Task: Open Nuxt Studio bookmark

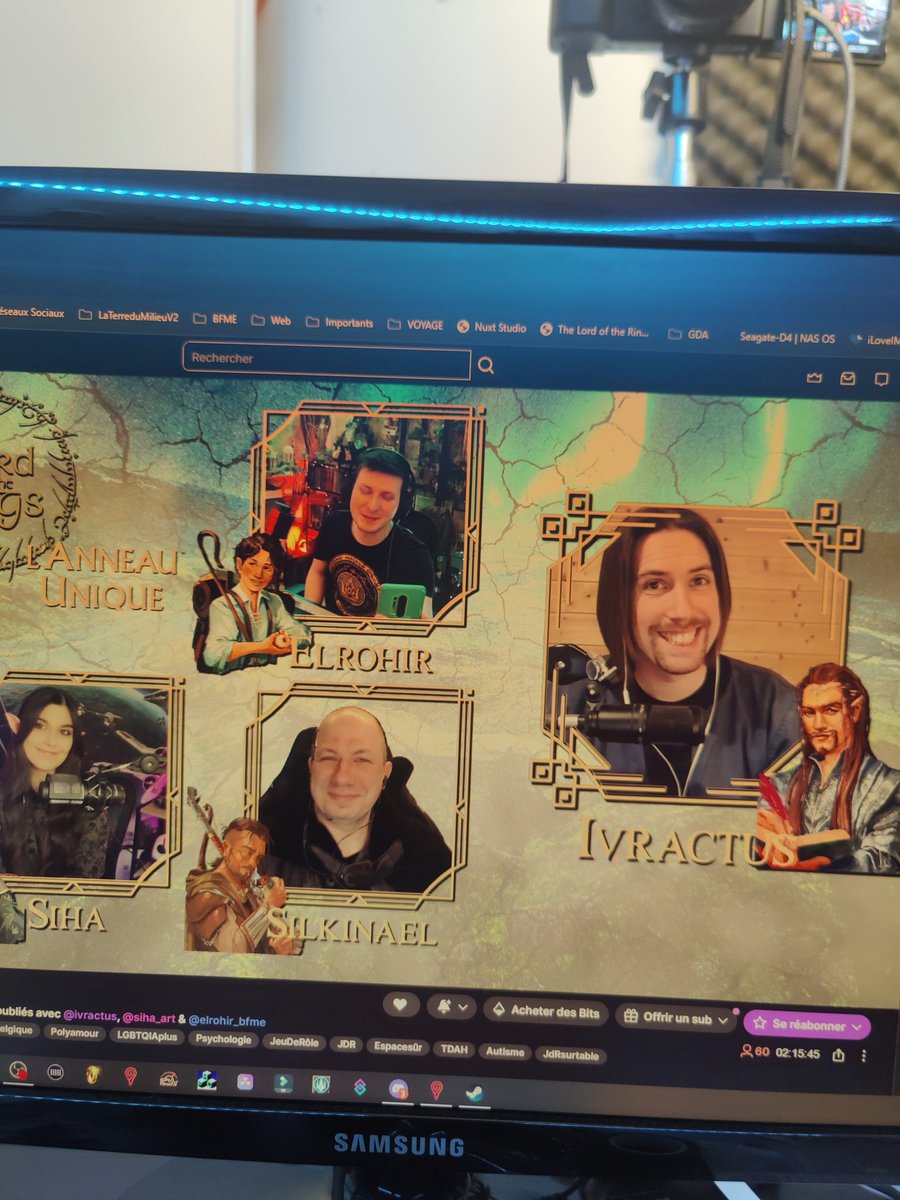Action: click(492, 327)
